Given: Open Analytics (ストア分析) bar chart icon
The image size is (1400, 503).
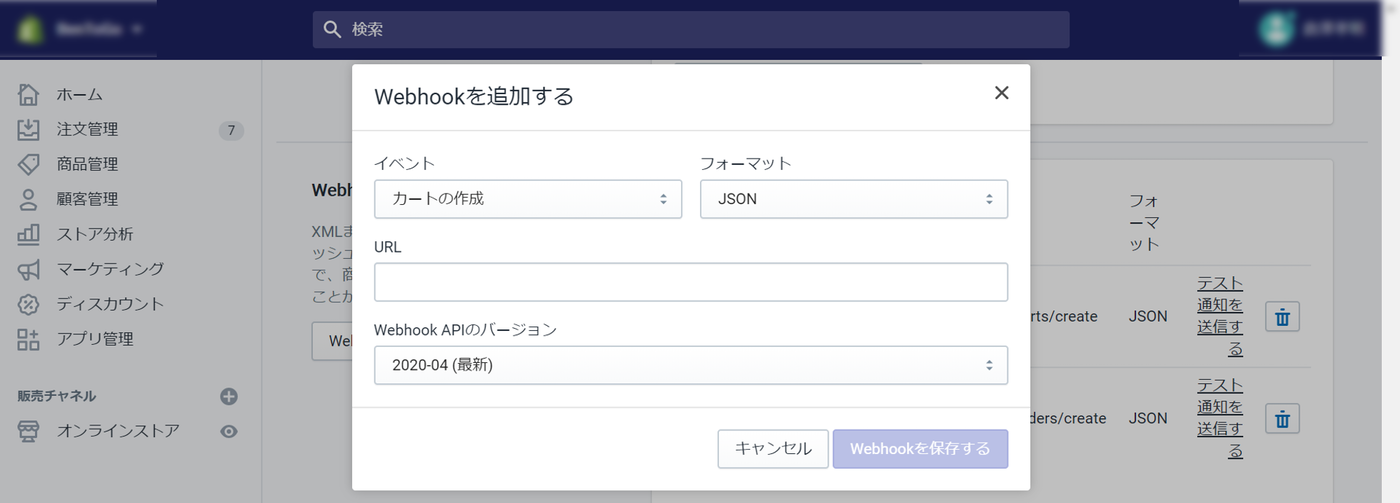Looking at the screenshot, I should [28, 234].
